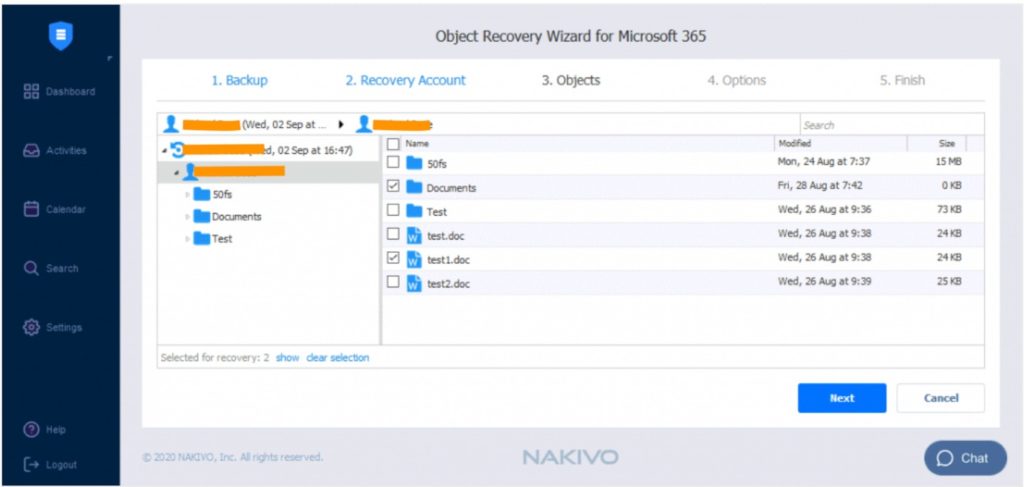Click the Test folder icon in tree
The width and height of the screenshot is (1024, 487).
tap(202, 238)
